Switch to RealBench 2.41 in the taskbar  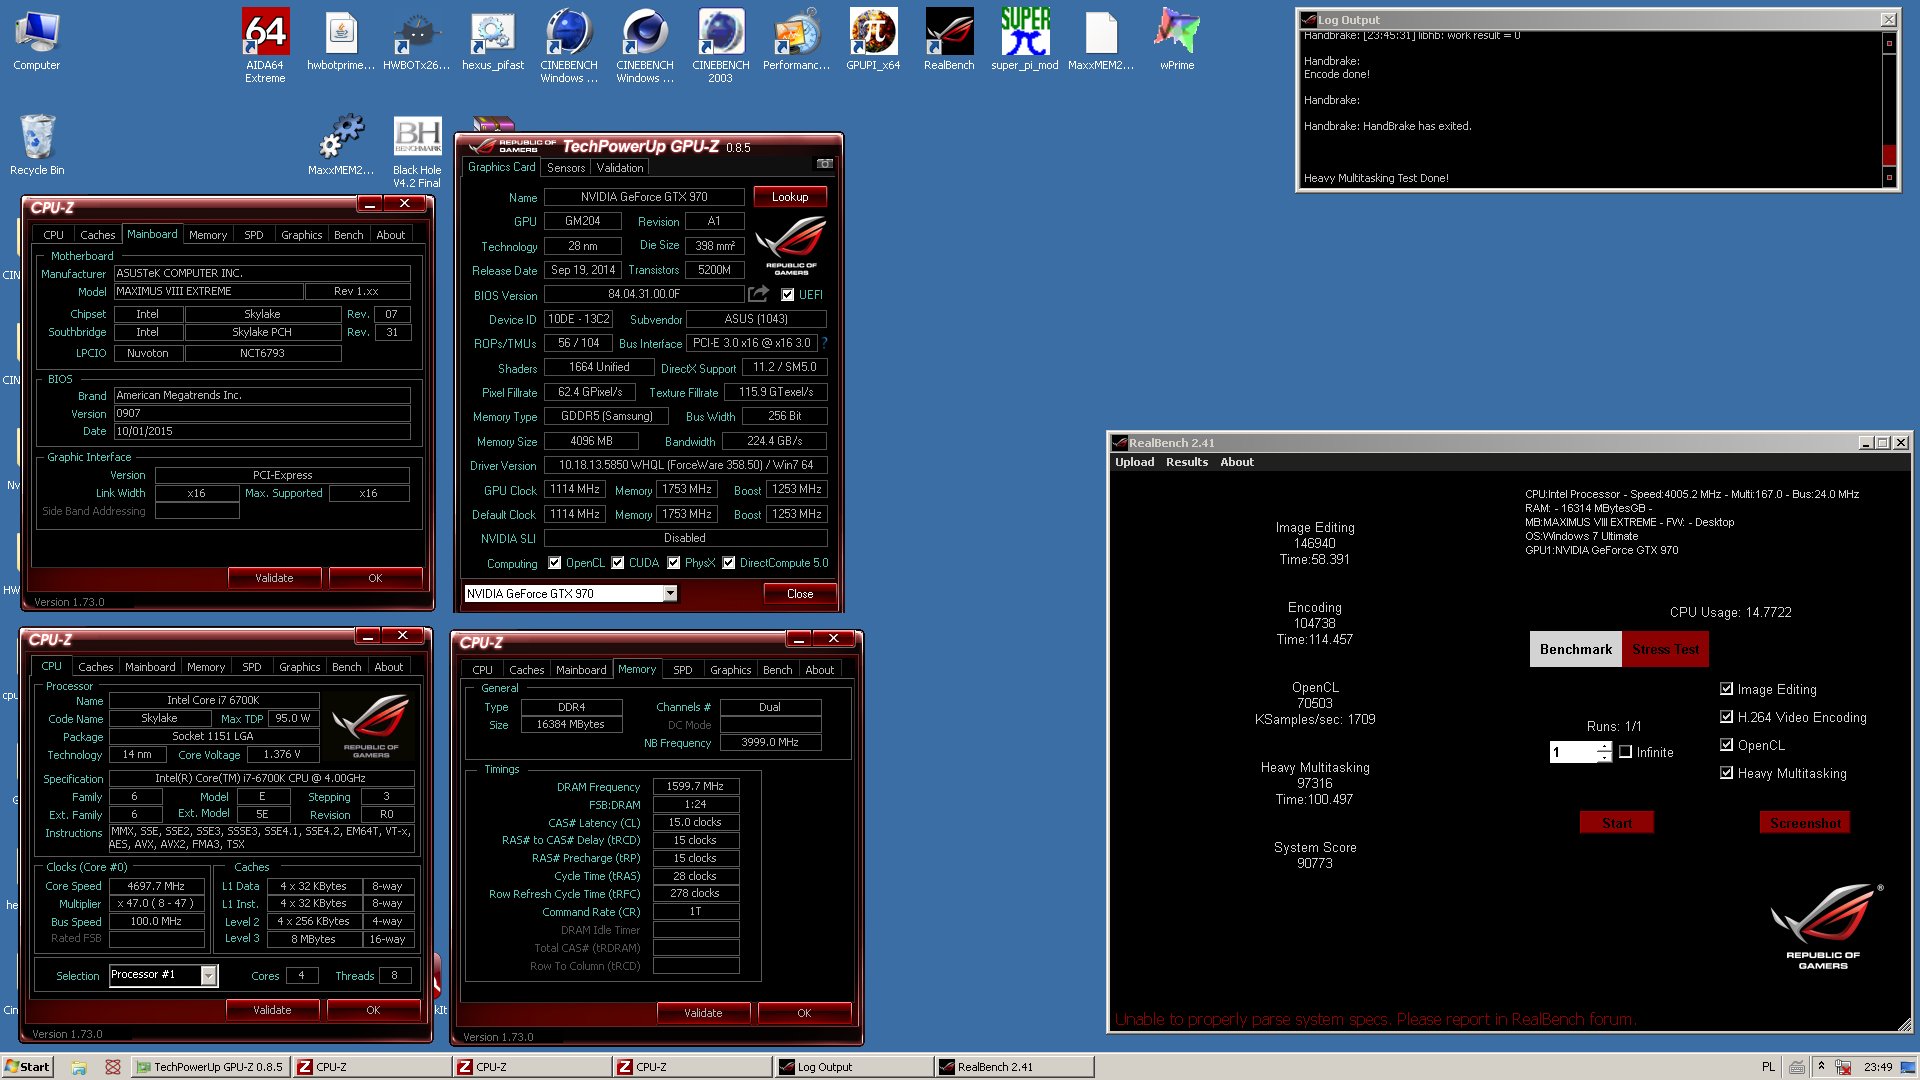(x=1014, y=1067)
